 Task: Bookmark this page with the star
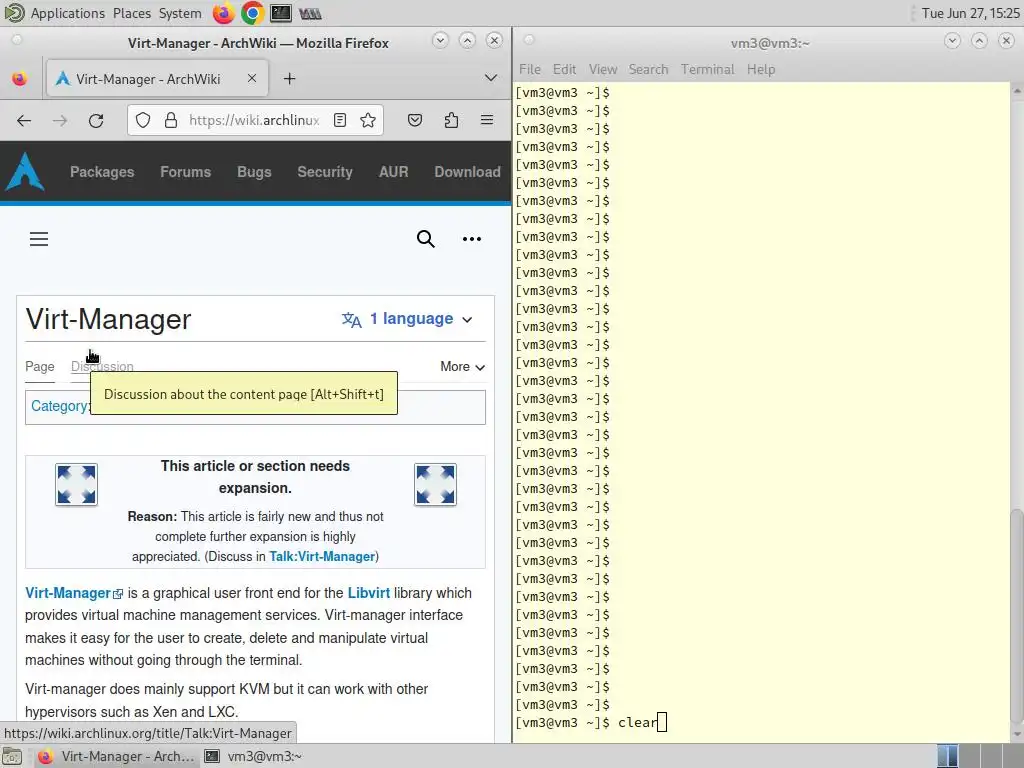pyautogui.click(x=368, y=120)
